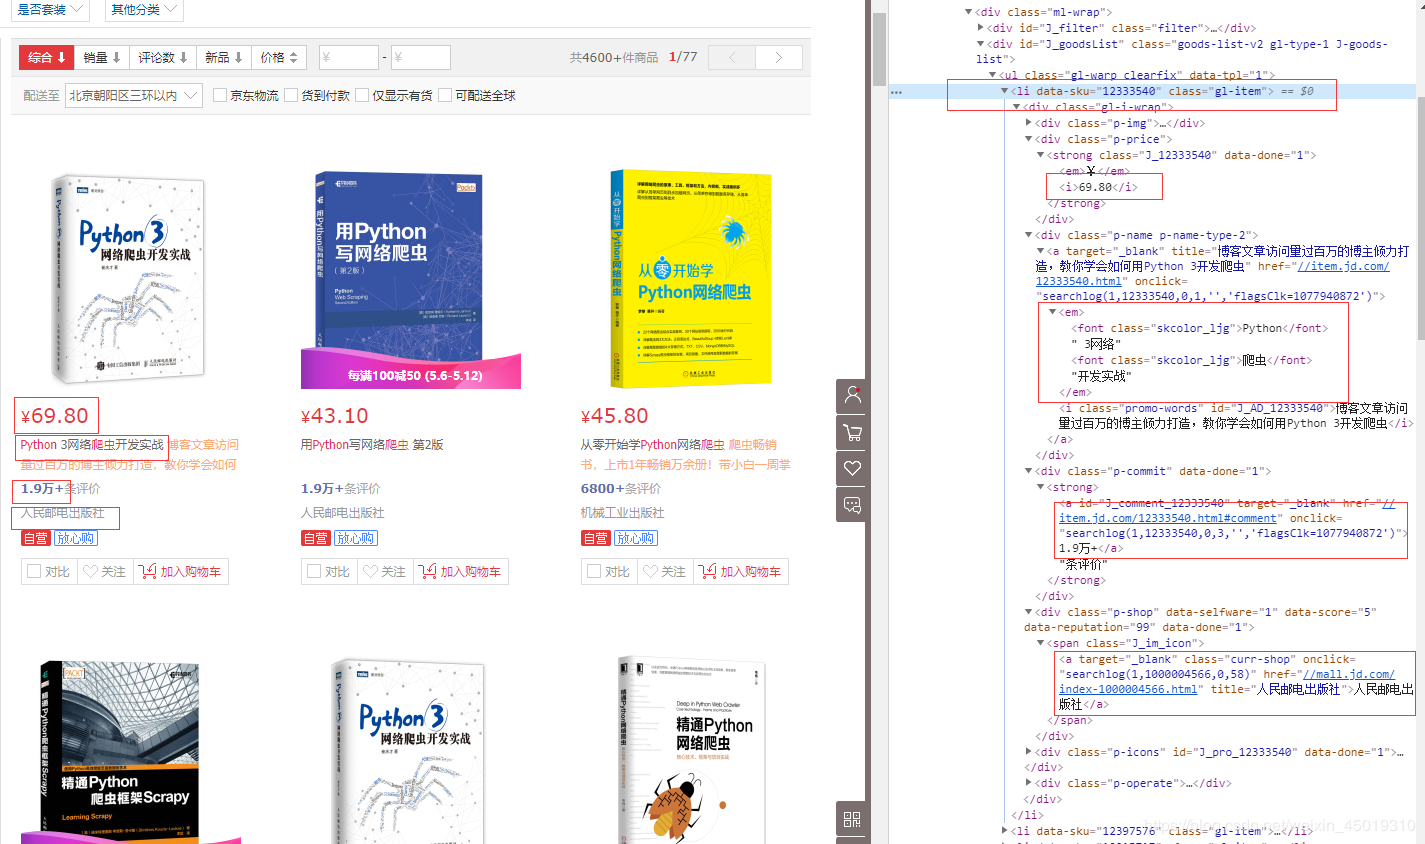Expand the li data-sku 12397576 node
The height and width of the screenshot is (844, 1425).
coord(1005,831)
